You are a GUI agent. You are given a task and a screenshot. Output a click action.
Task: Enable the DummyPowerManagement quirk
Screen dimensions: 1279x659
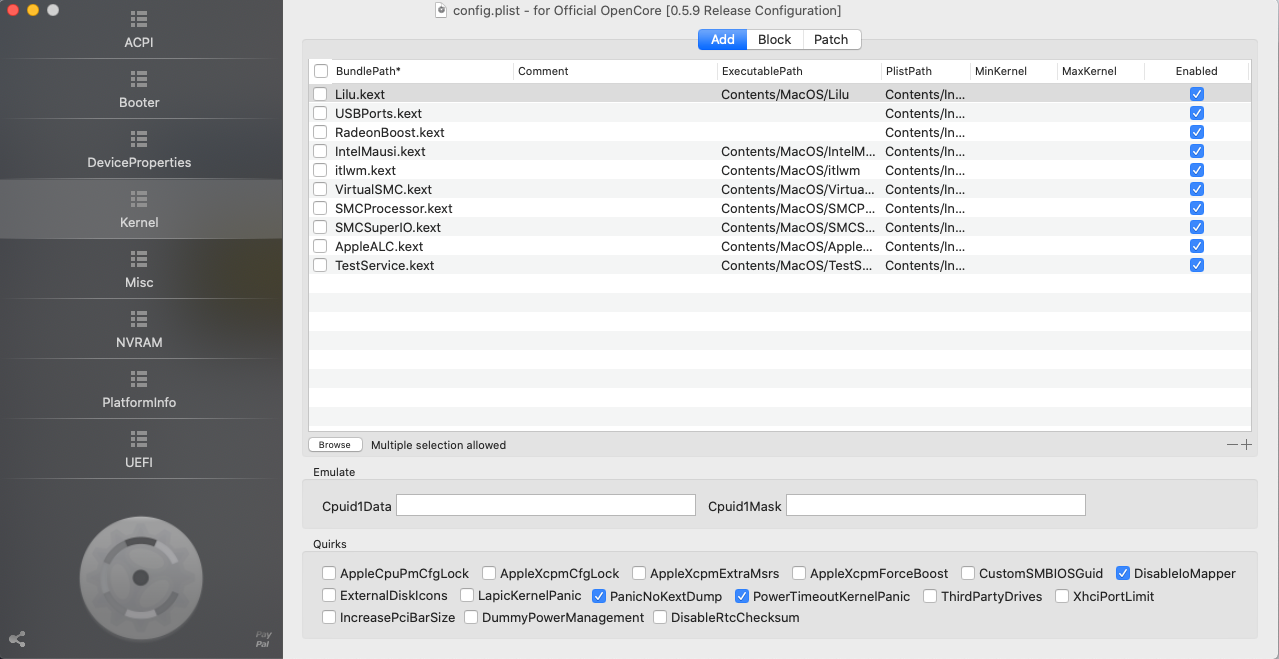pos(471,617)
